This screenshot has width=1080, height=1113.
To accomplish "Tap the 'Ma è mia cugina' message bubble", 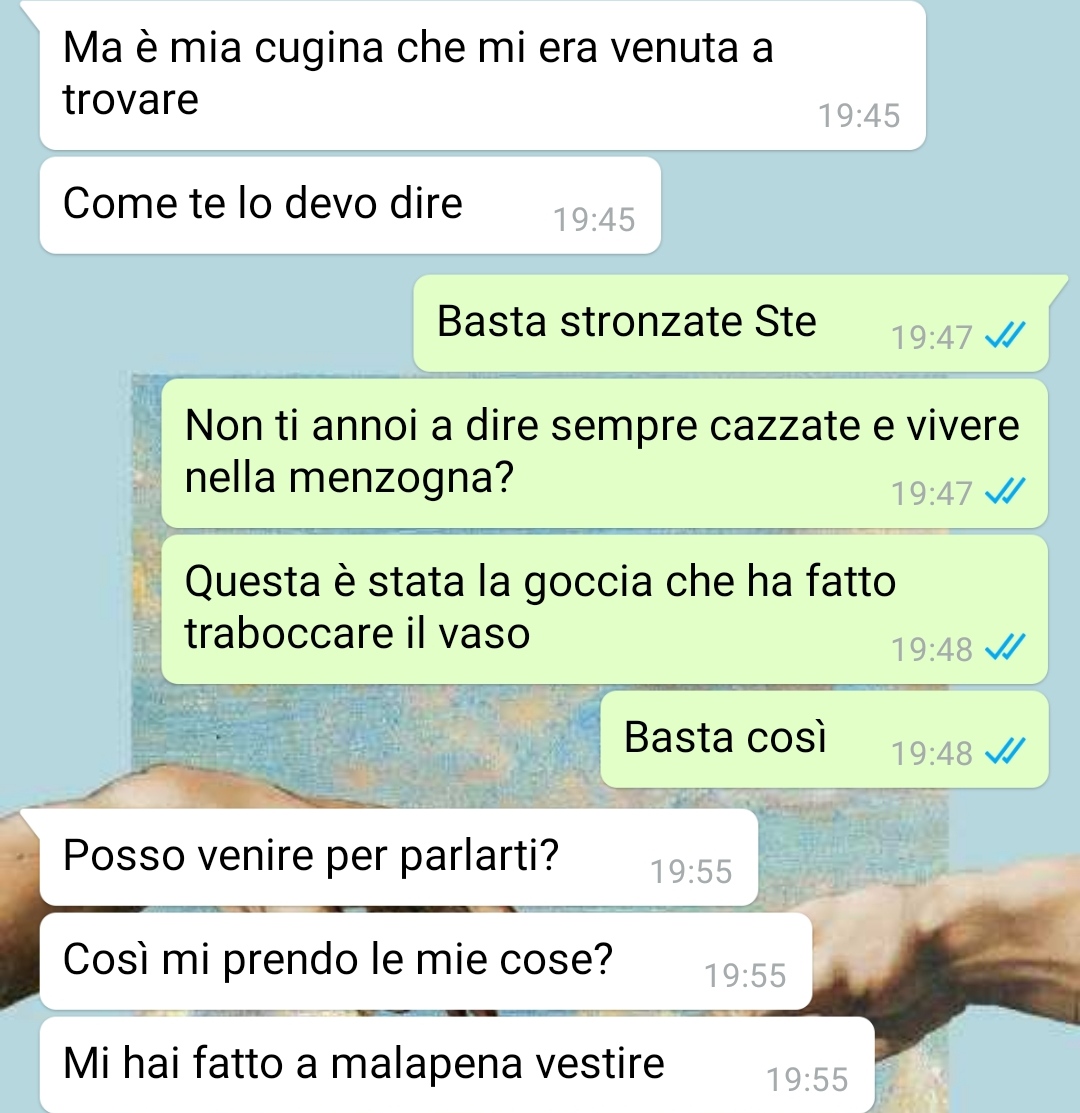I will [x=483, y=75].
